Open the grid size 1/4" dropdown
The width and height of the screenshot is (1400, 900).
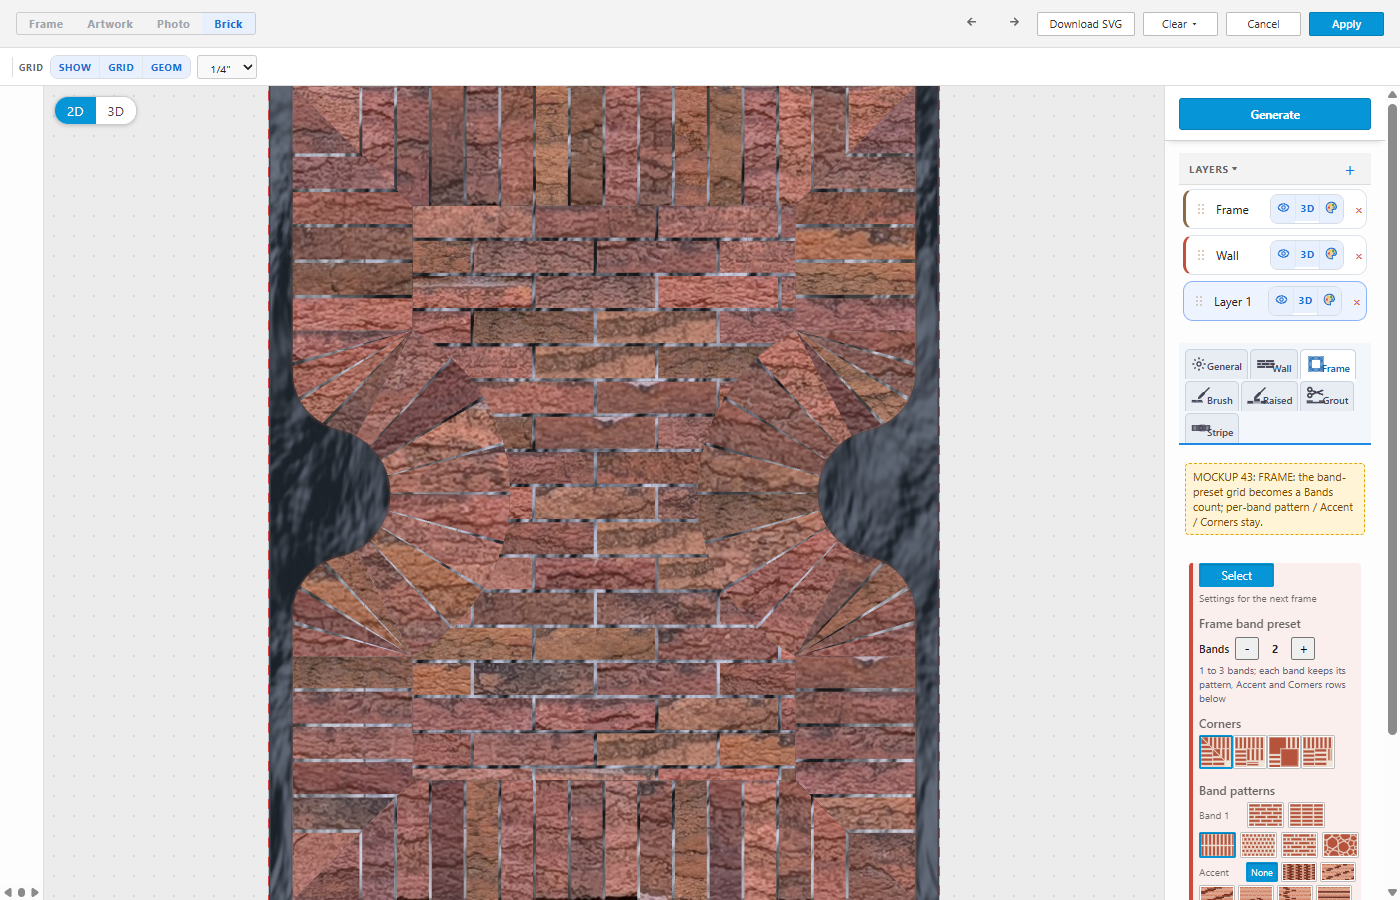(x=227, y=67)
